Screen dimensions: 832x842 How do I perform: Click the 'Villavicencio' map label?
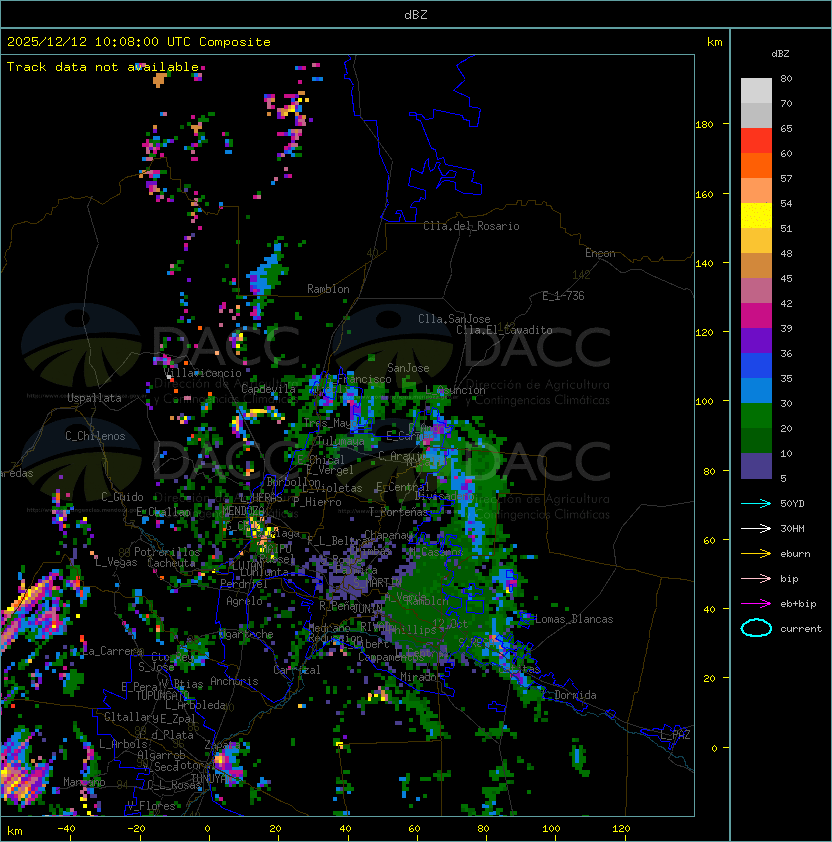click(x=202, y=373)
